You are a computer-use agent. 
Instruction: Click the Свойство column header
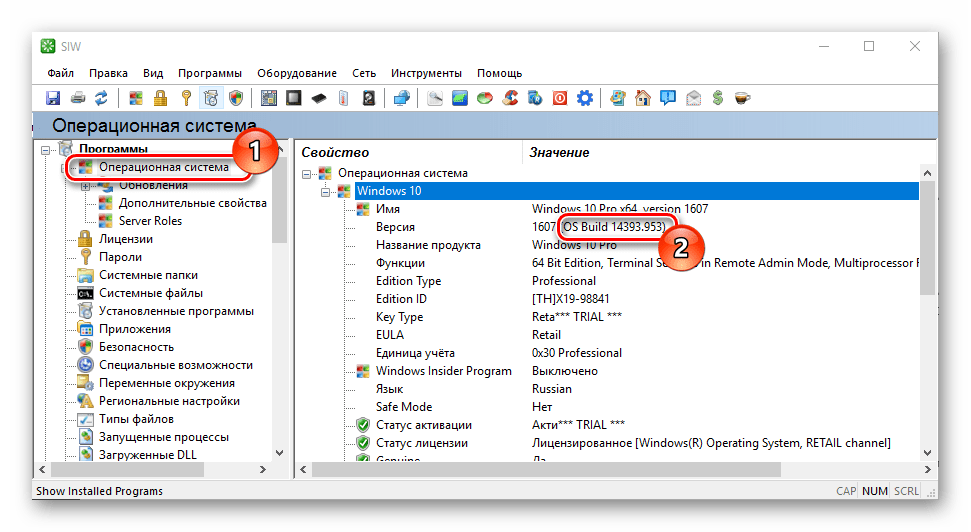(x=336, y=152)
